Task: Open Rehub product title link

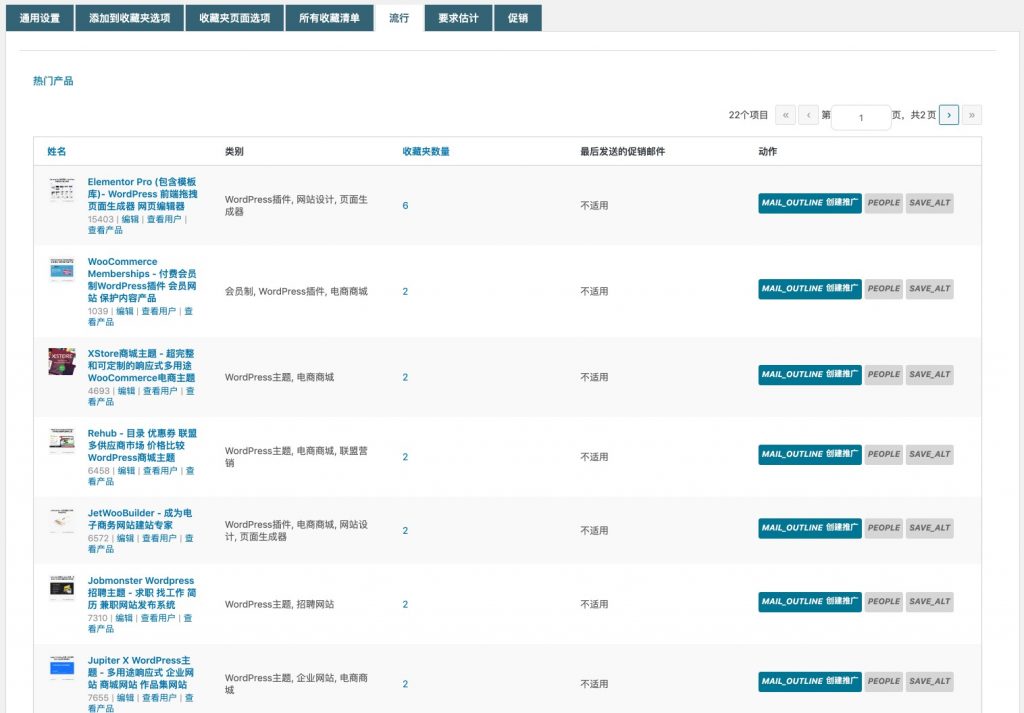Action: pos(142,445)
